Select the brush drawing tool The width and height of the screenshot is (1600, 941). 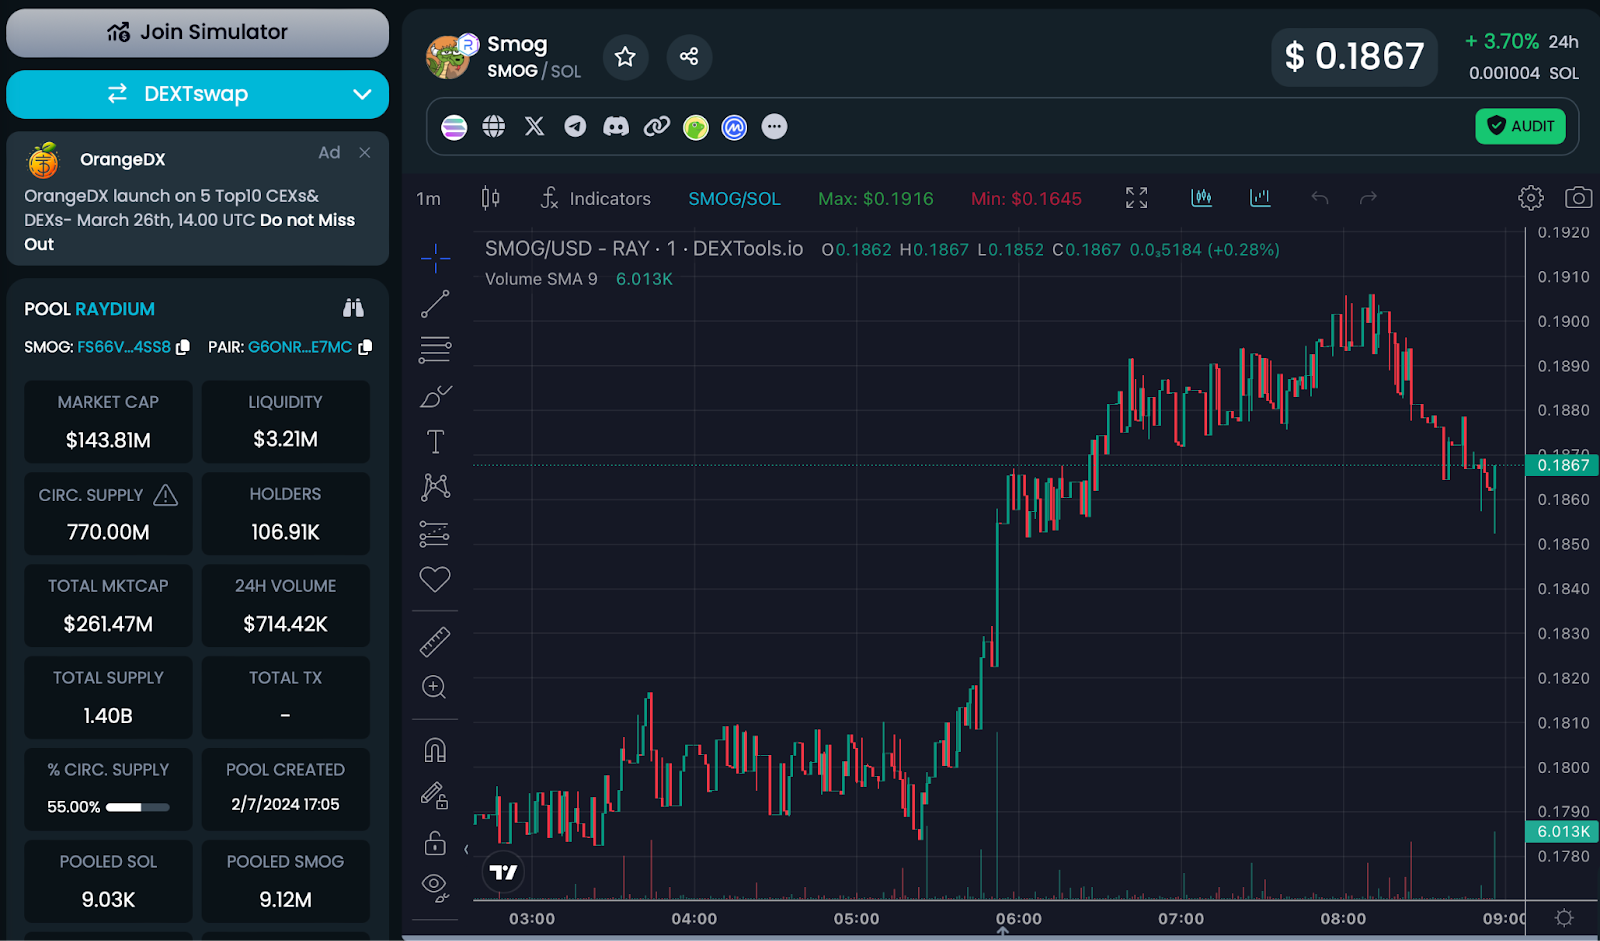[435, 397]
